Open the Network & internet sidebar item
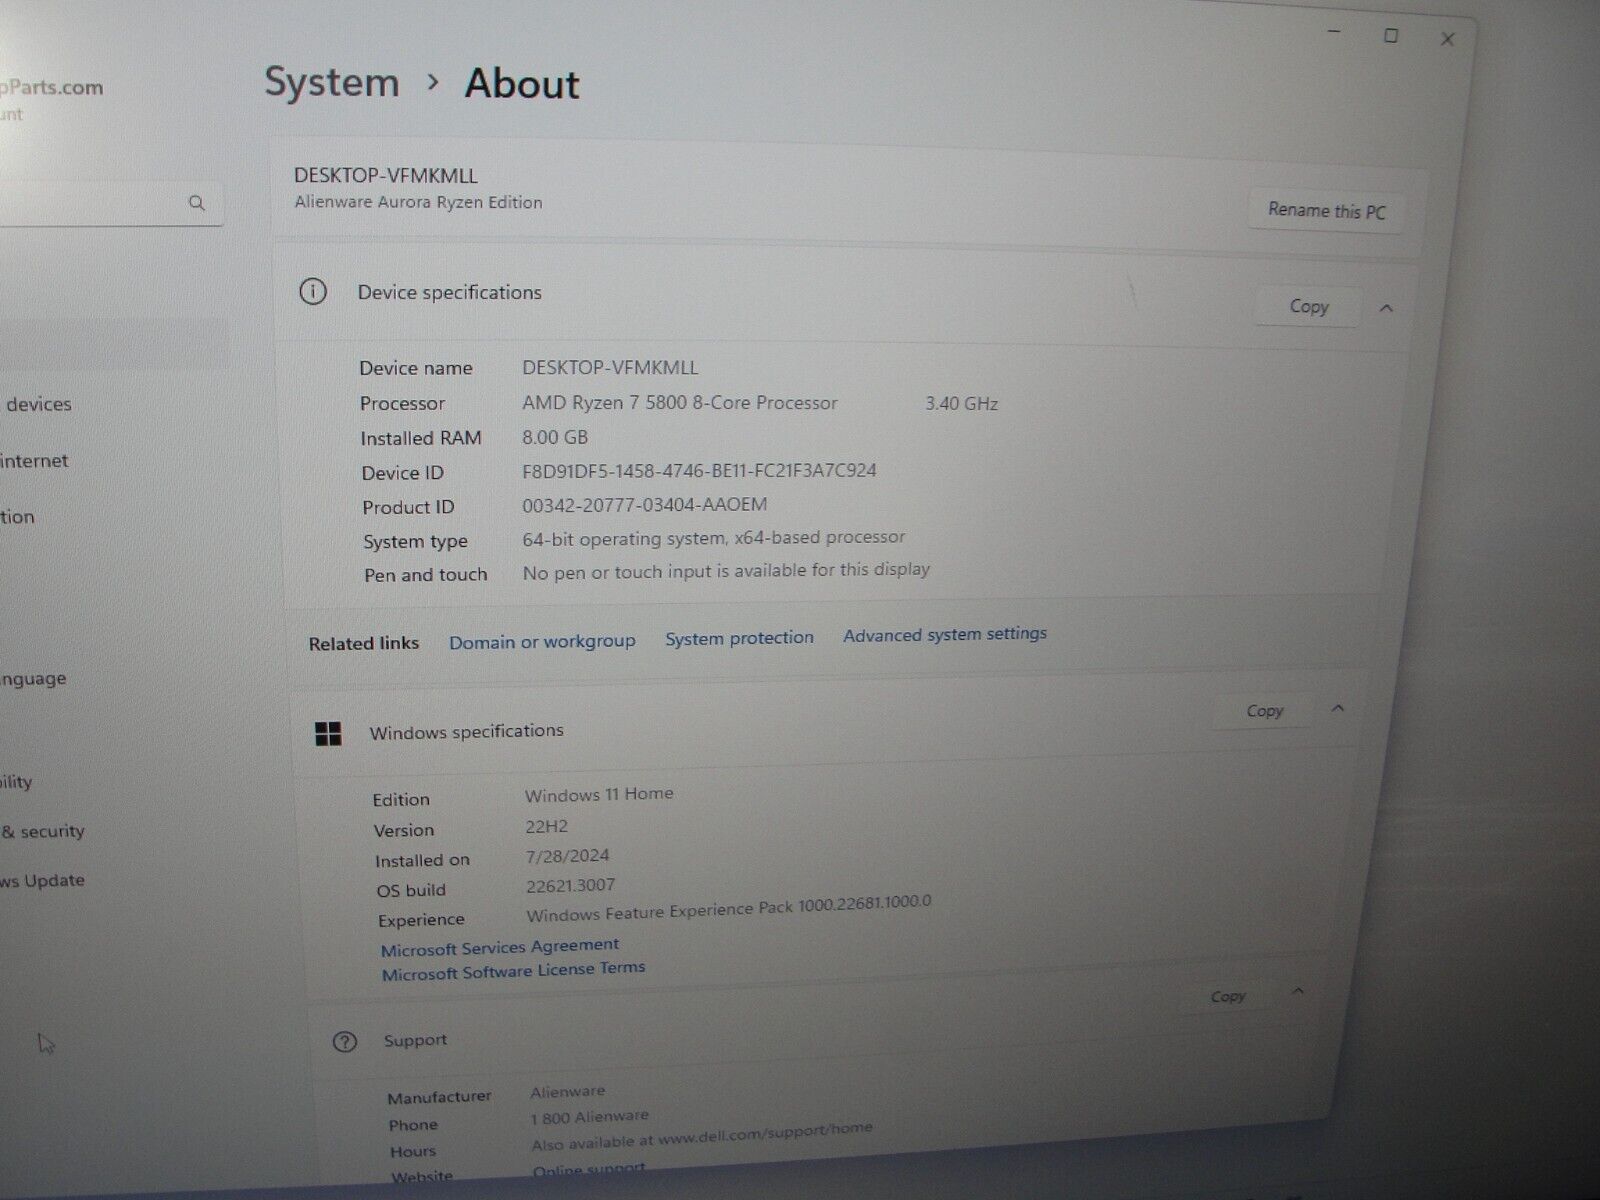Viewport: 1600px width, 1200px height. [34, 461]
